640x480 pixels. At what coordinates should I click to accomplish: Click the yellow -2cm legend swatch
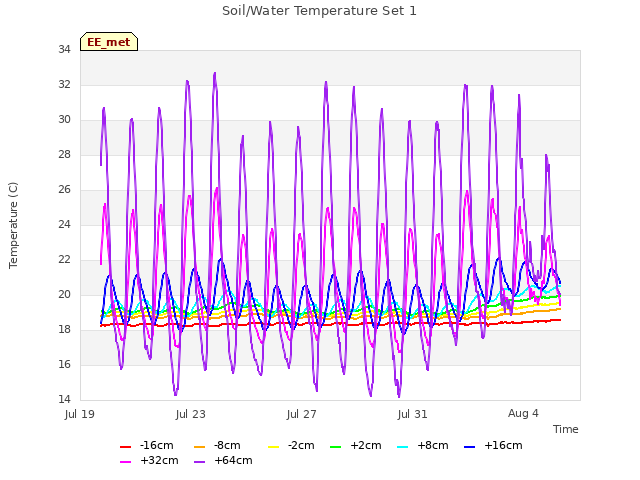click(x=273, y=447)
